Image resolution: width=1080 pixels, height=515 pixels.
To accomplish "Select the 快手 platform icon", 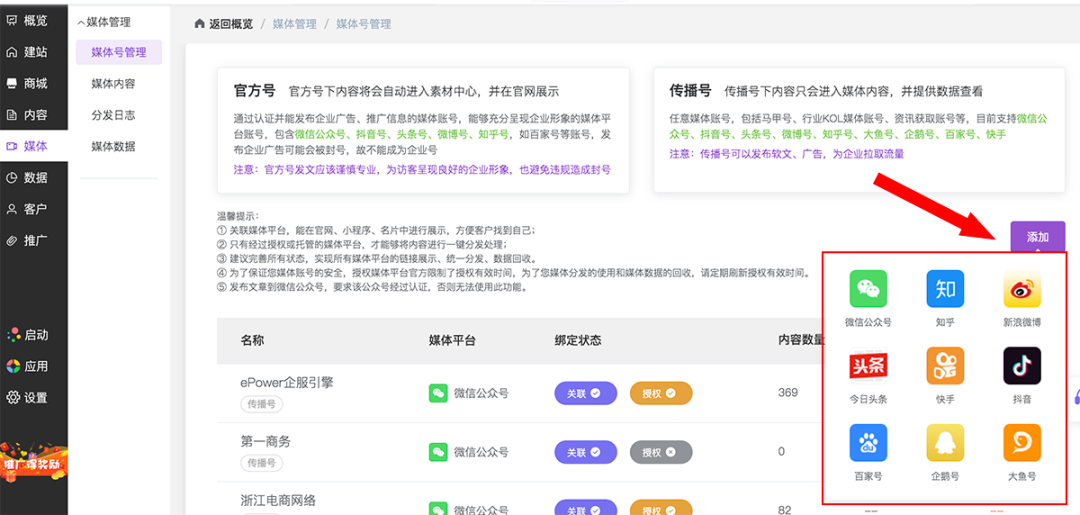I will pos(945,366).
